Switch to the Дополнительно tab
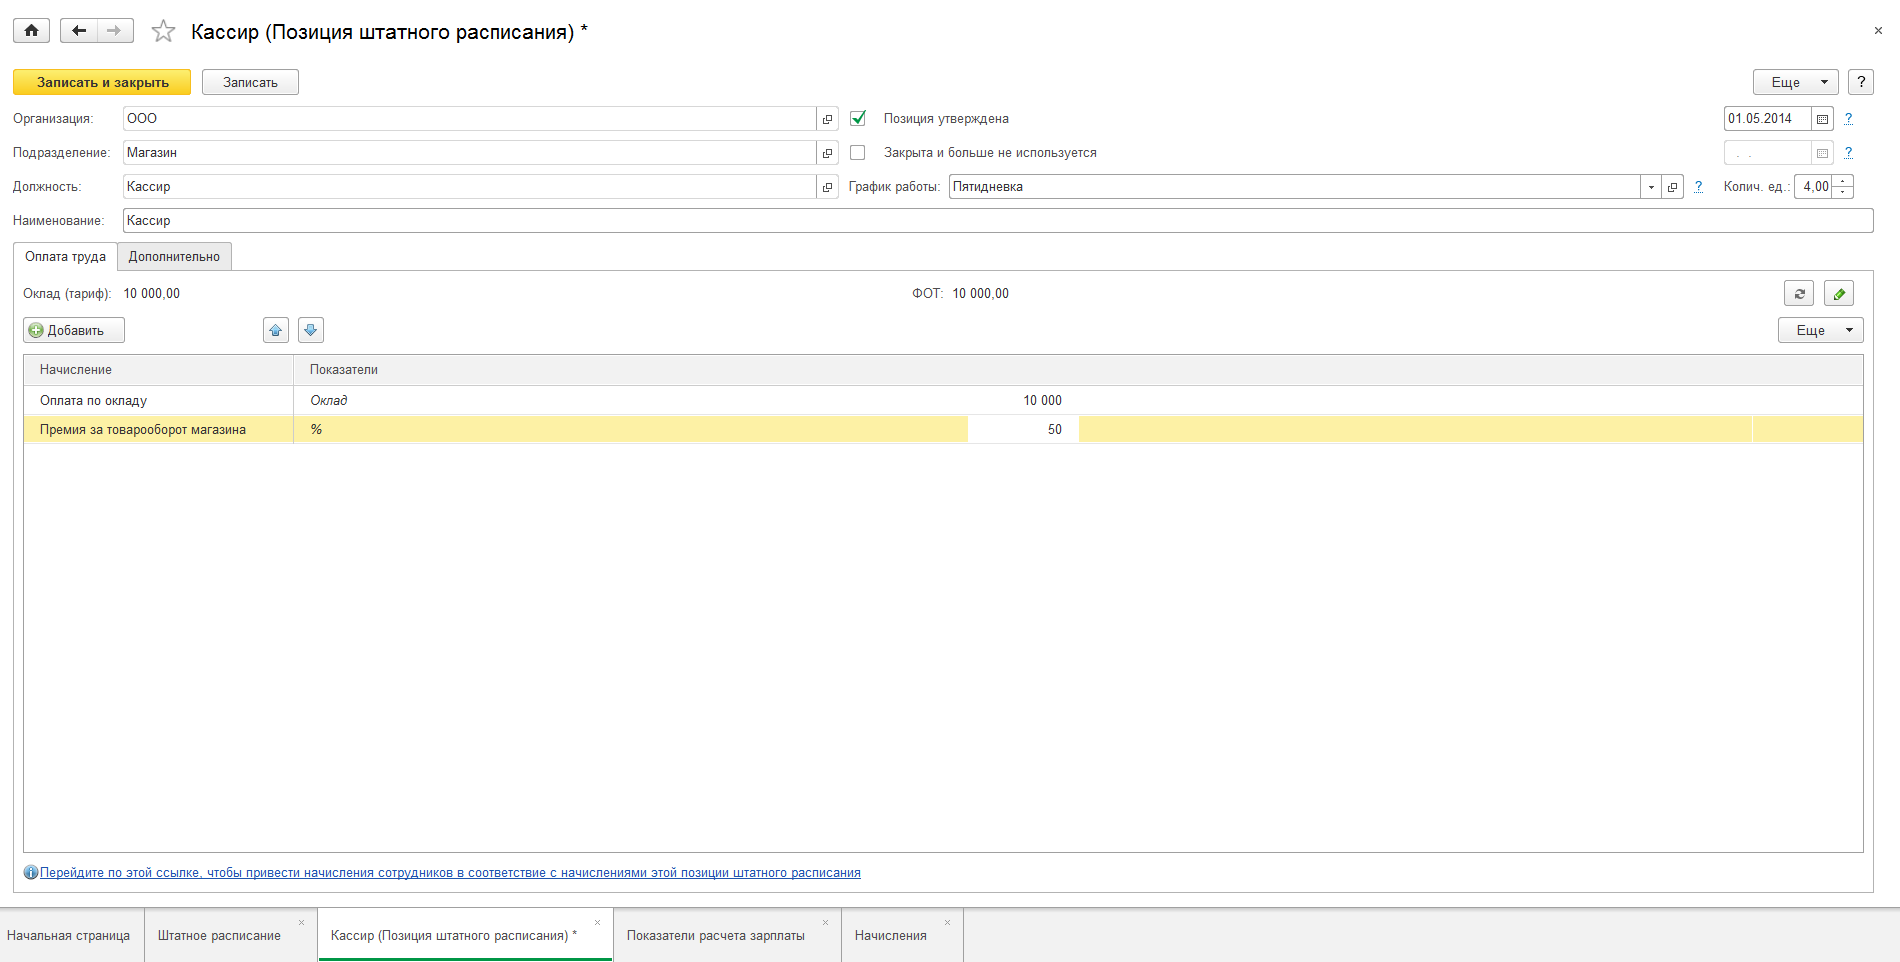The height and width of the screenshot is (962, 1900). point(174,256)
